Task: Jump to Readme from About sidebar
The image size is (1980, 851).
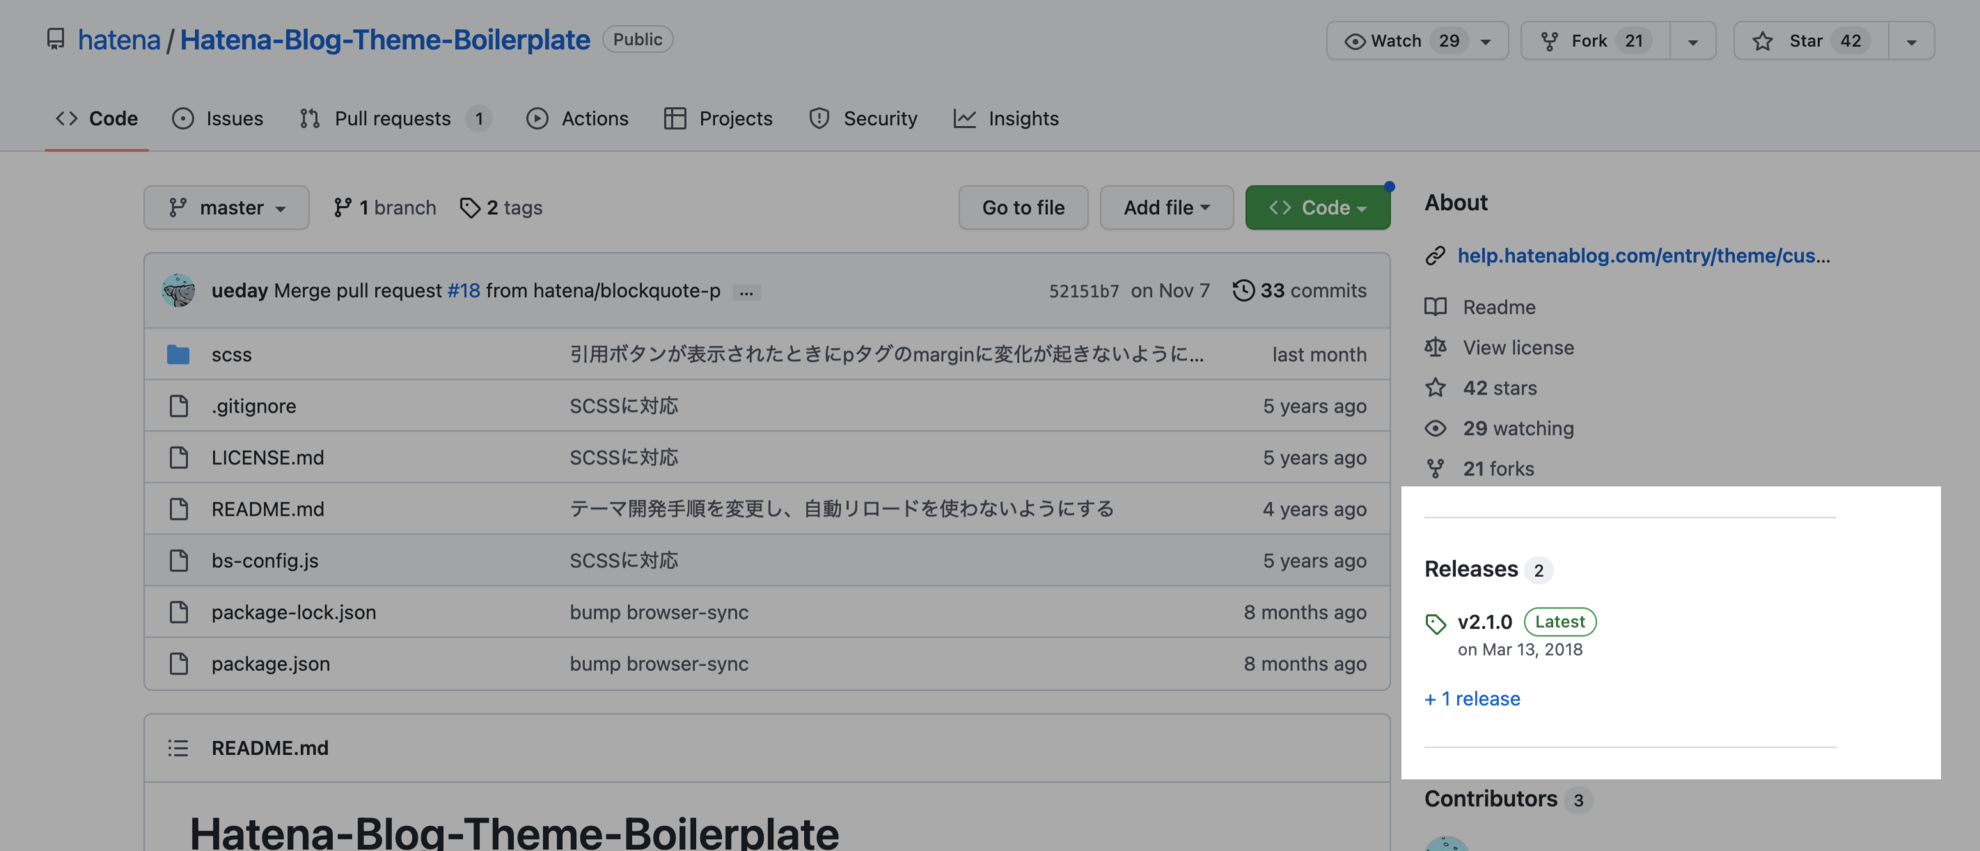Action: [1498, 307]
